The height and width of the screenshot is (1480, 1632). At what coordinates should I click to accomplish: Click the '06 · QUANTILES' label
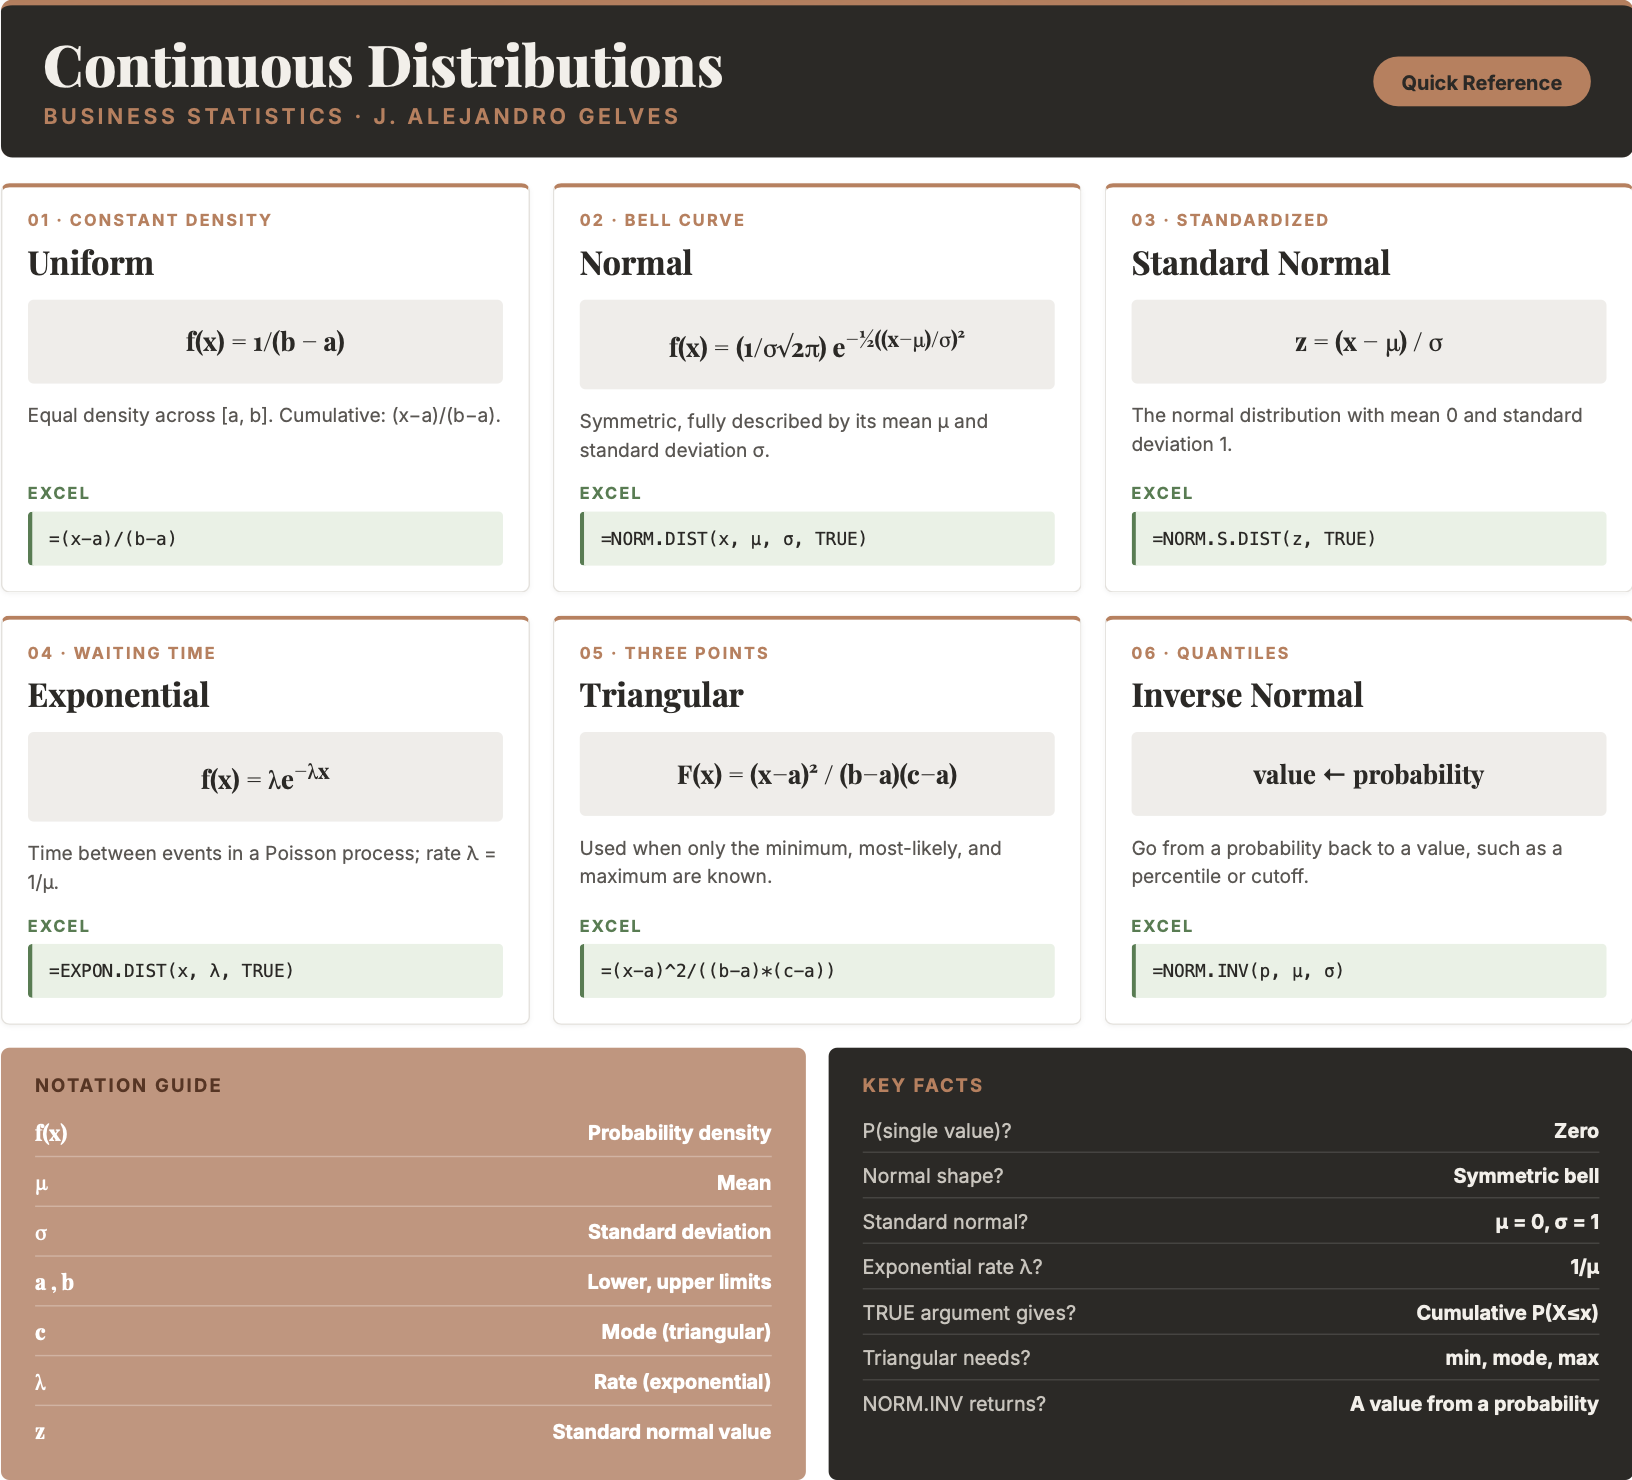tap(1210, 653)
